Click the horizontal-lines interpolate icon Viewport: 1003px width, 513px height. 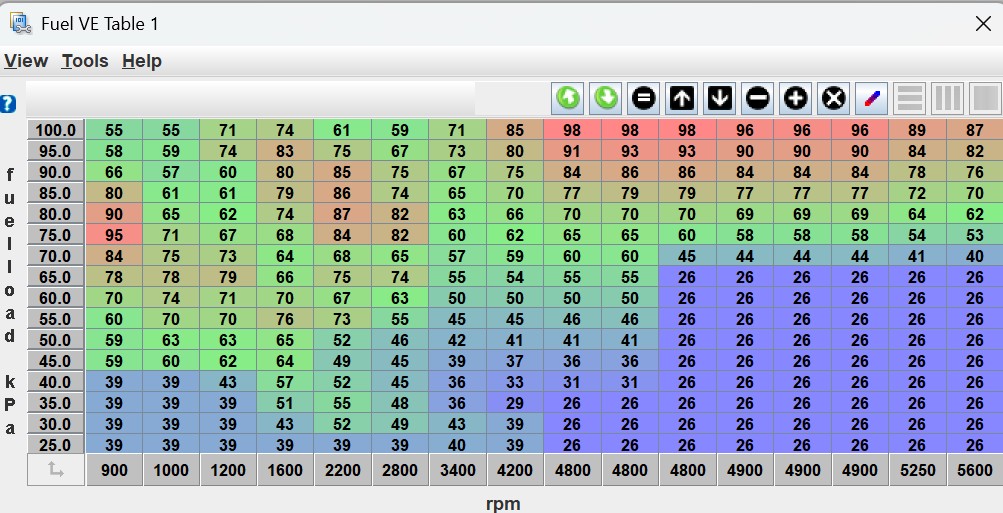[910, 99]
